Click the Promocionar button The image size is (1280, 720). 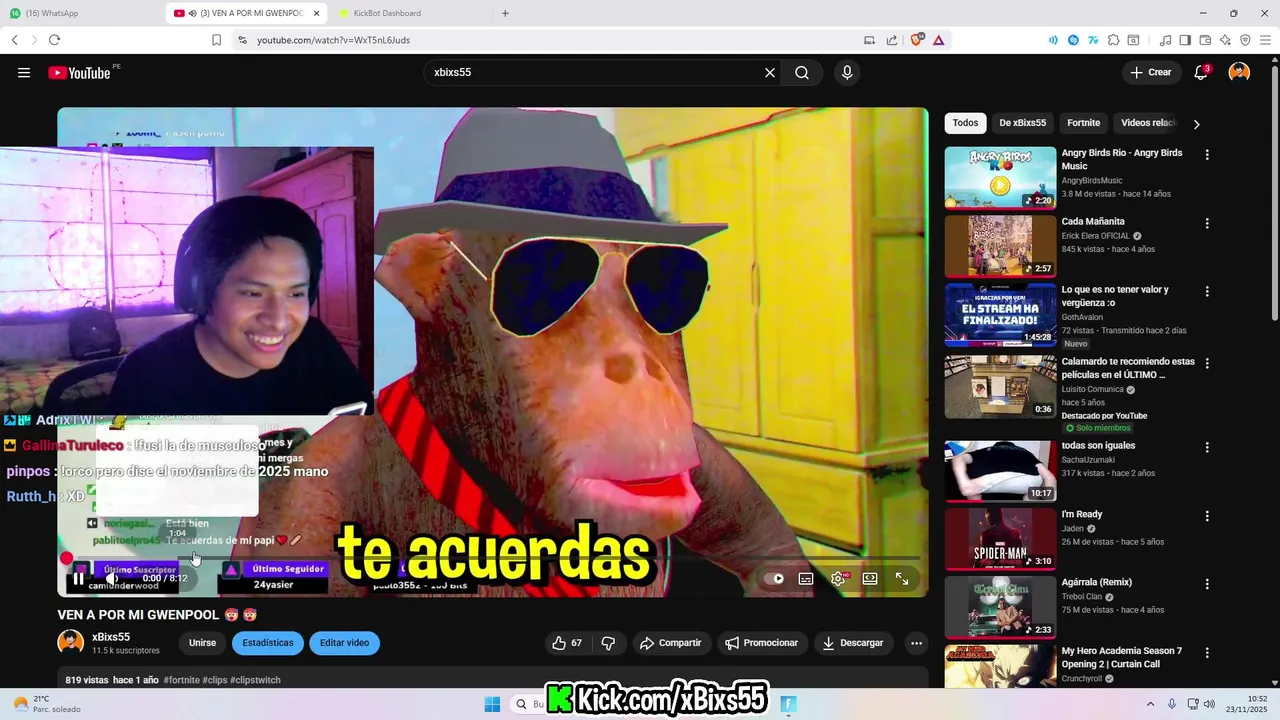762,643
